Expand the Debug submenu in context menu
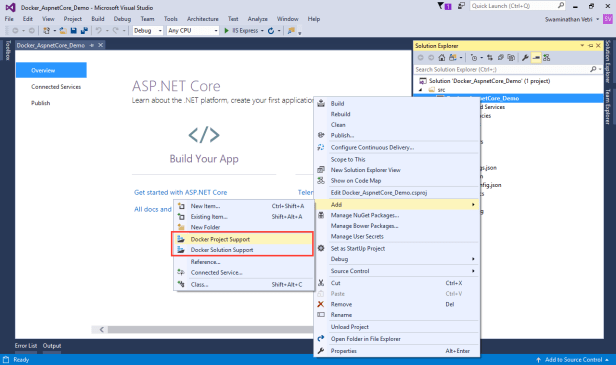Screen dimensions: 616x365 pyautogui.click(x=473, y=259)
